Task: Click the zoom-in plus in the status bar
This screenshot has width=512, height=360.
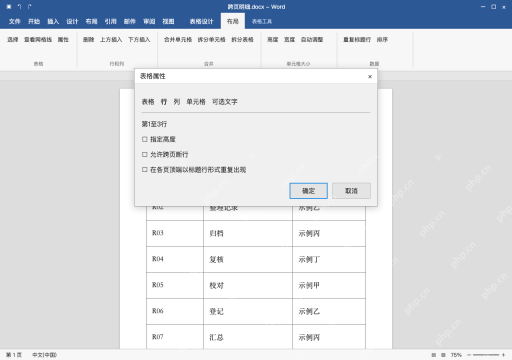Action: [503, 355]
